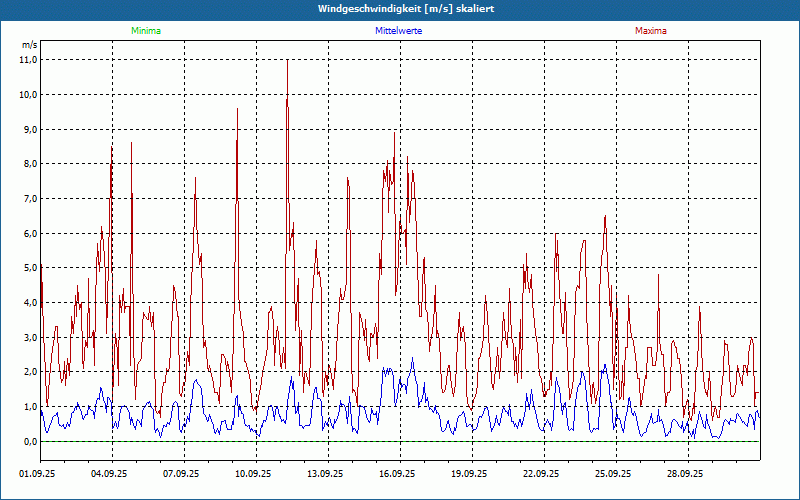Select the 2,0 y-axis value
Image resolution: width=800 pixels, height=500 pixels.
tap(32, 372)
